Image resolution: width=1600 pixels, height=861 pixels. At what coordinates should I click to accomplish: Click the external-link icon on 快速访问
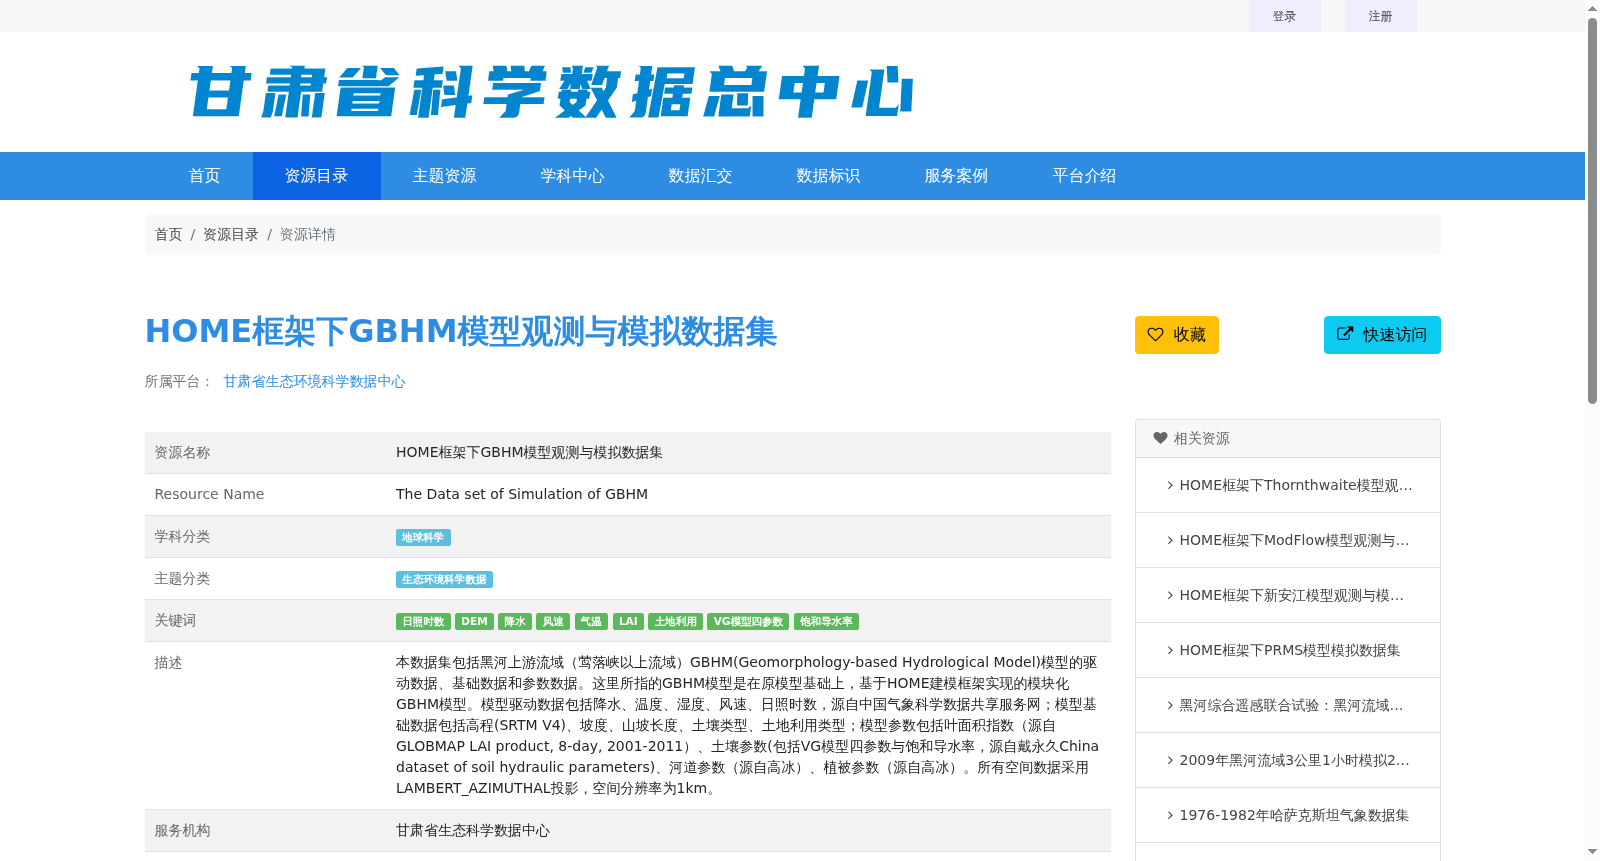(x=1345, y=334)
